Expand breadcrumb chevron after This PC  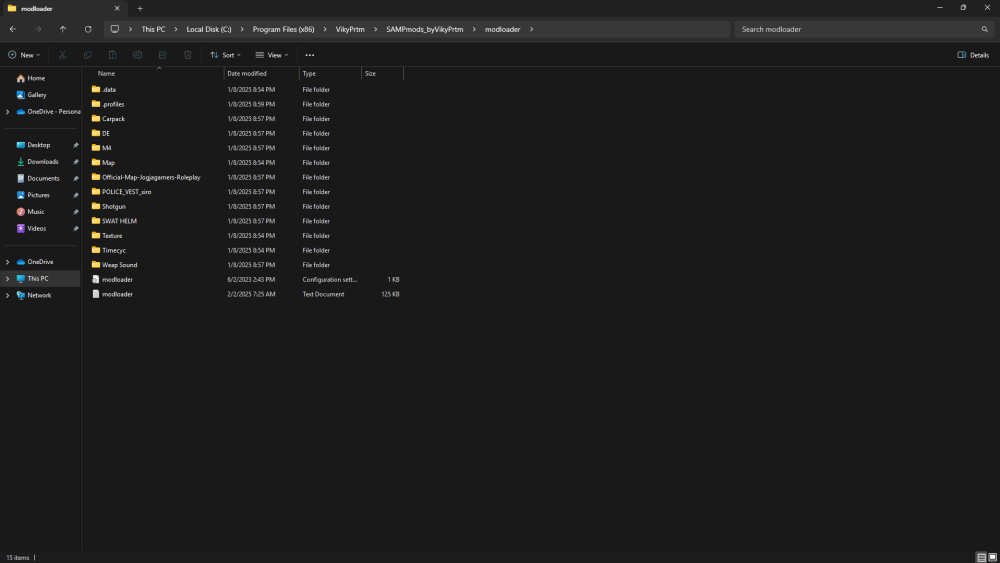tap(176, 29)
